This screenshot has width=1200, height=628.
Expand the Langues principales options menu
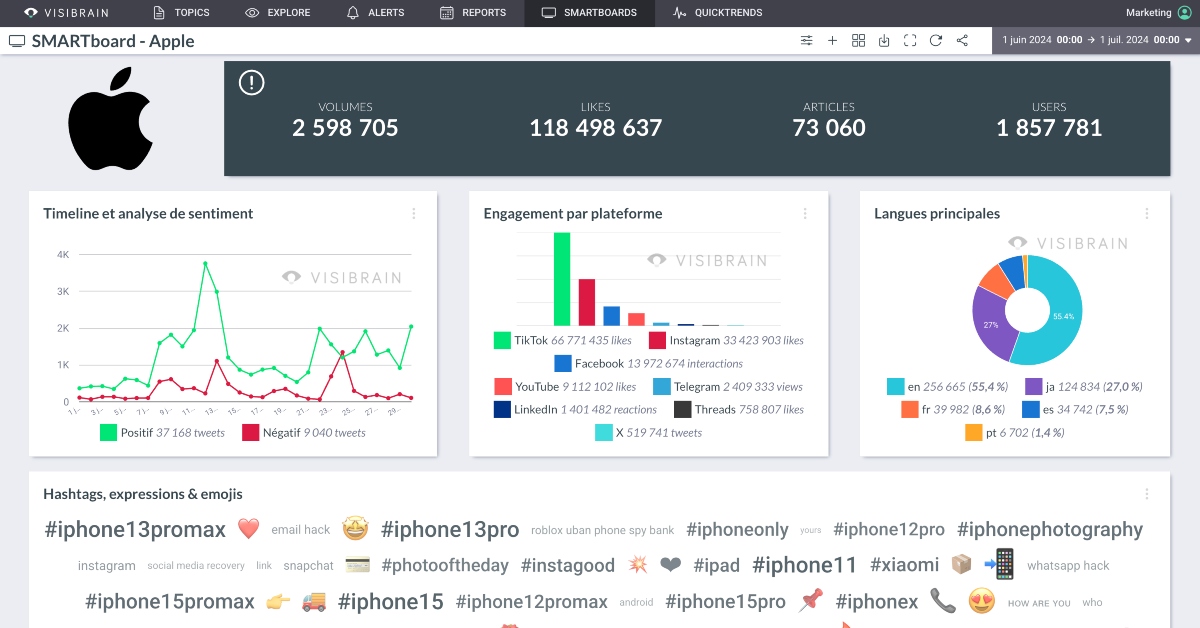[1147, 214]
